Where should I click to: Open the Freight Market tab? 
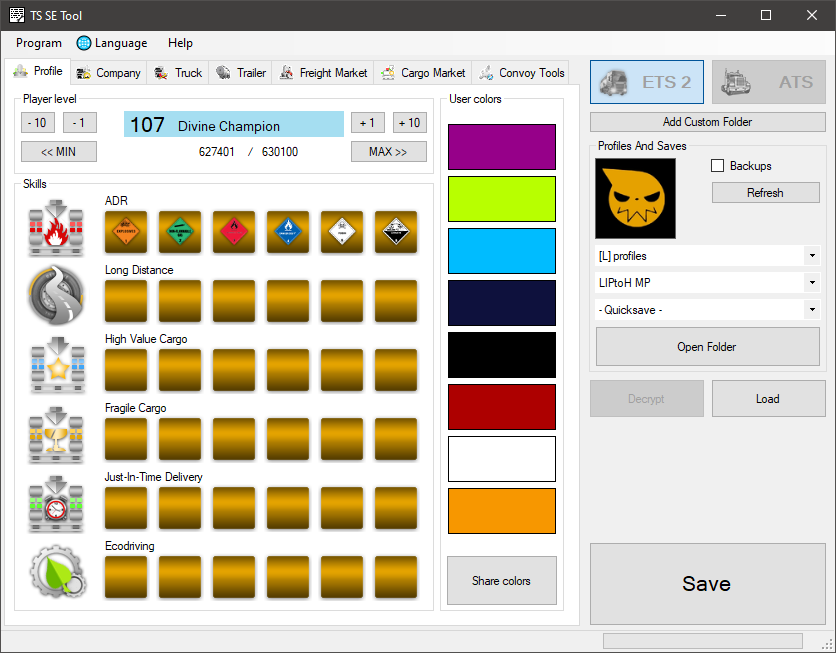pos(323,73)
